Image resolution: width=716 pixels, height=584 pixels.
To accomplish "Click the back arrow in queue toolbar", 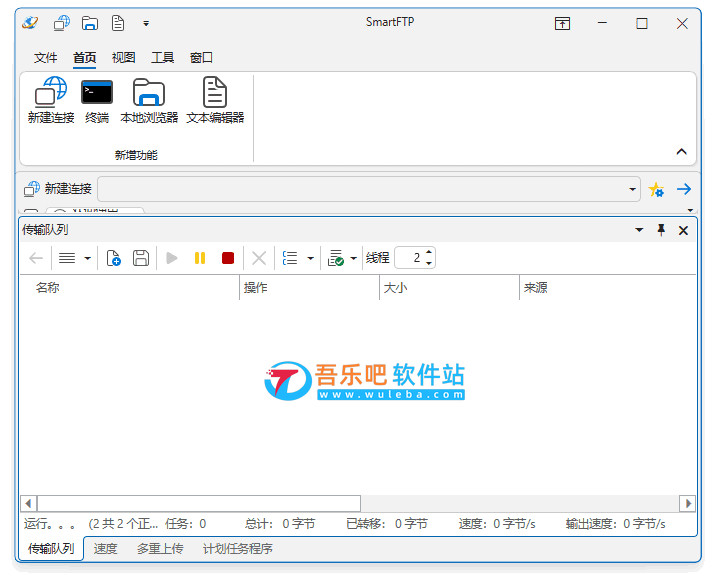I will [x=36, y=258].
